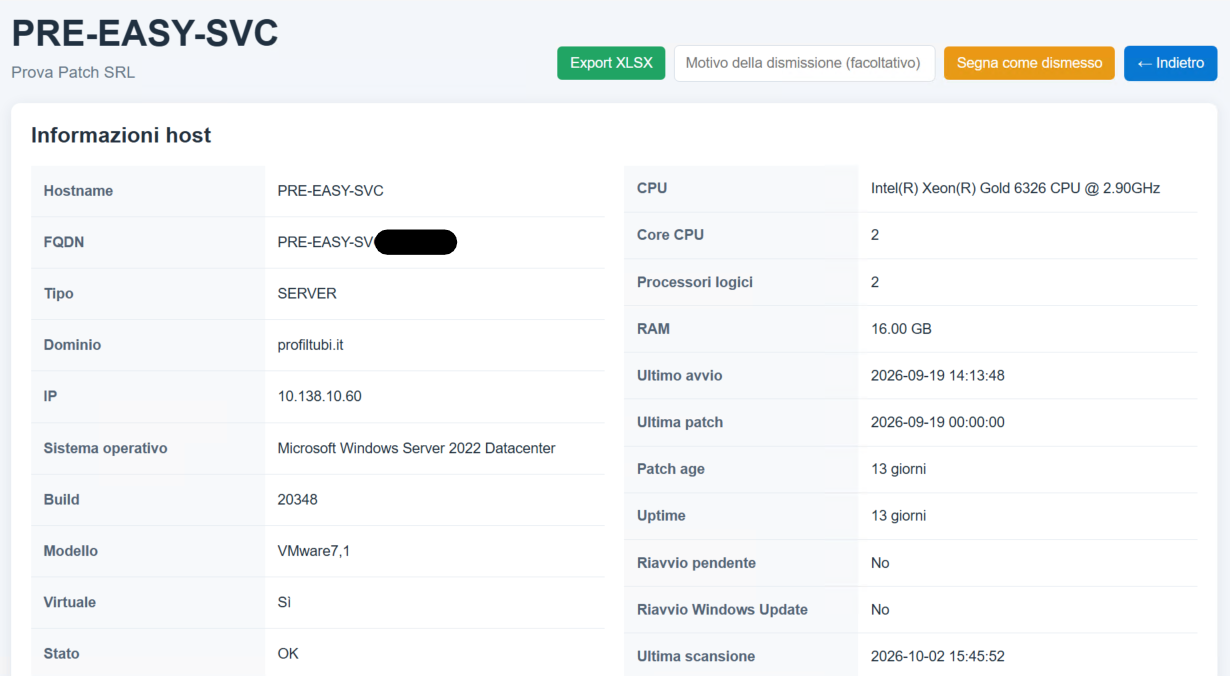This screenshot has height=676, width=1230.
Task: Click the Ultima scansione label
Action: (x=696, y=657)
